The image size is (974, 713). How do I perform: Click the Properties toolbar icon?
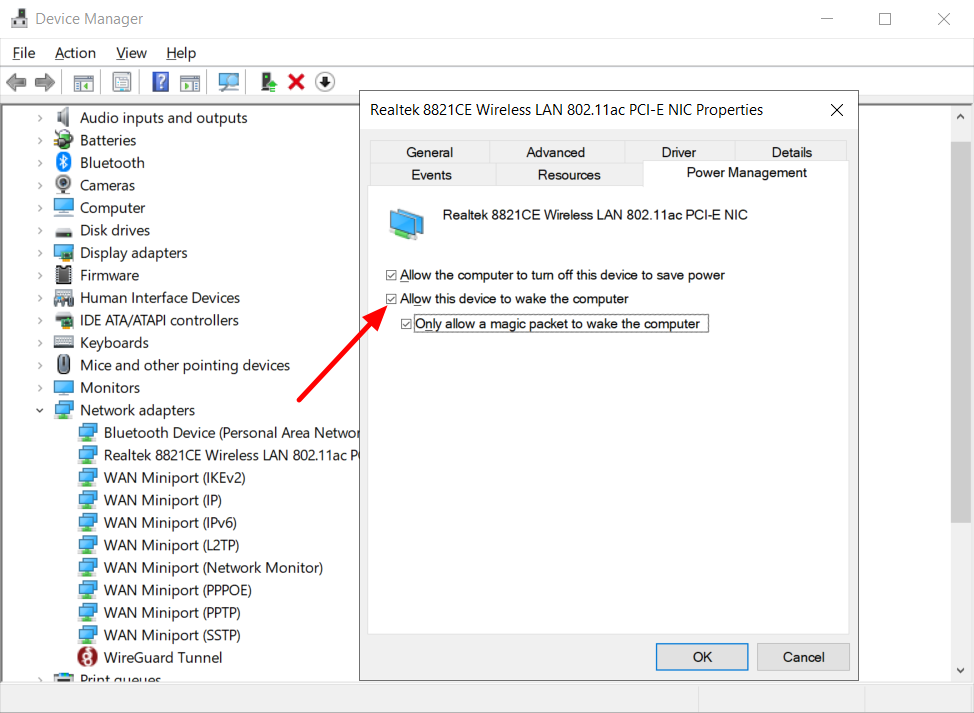pyautogui.click(x=121, y=82)
